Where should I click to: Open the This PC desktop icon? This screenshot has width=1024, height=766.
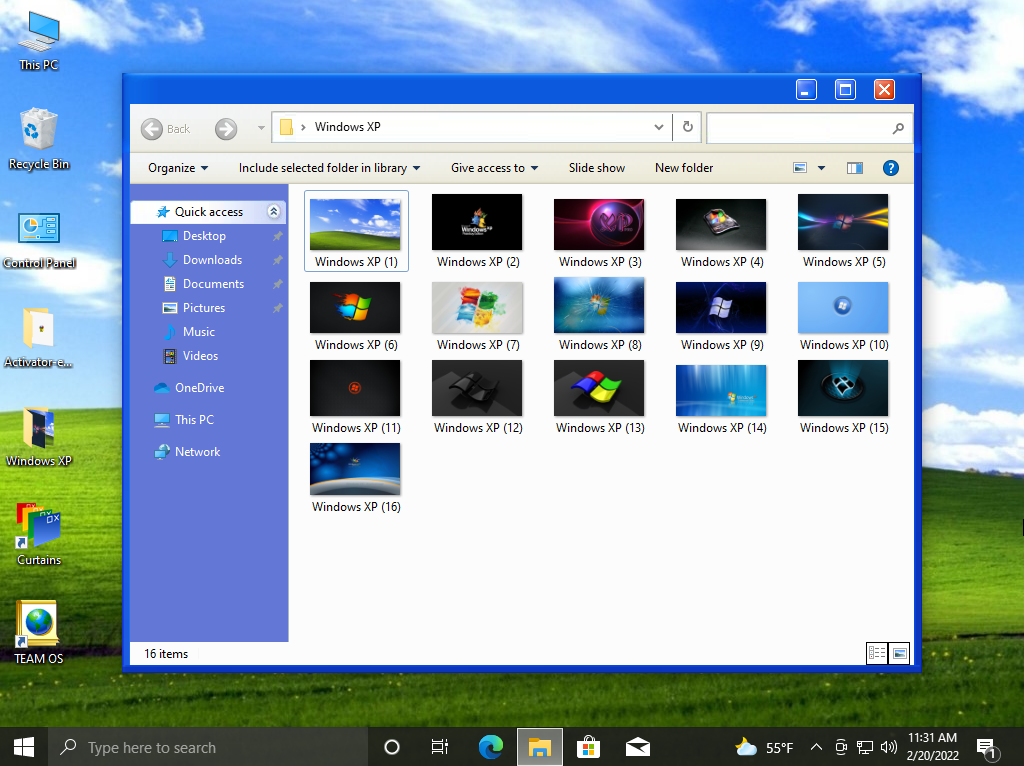pyautogui.click(x=39, y=40)
